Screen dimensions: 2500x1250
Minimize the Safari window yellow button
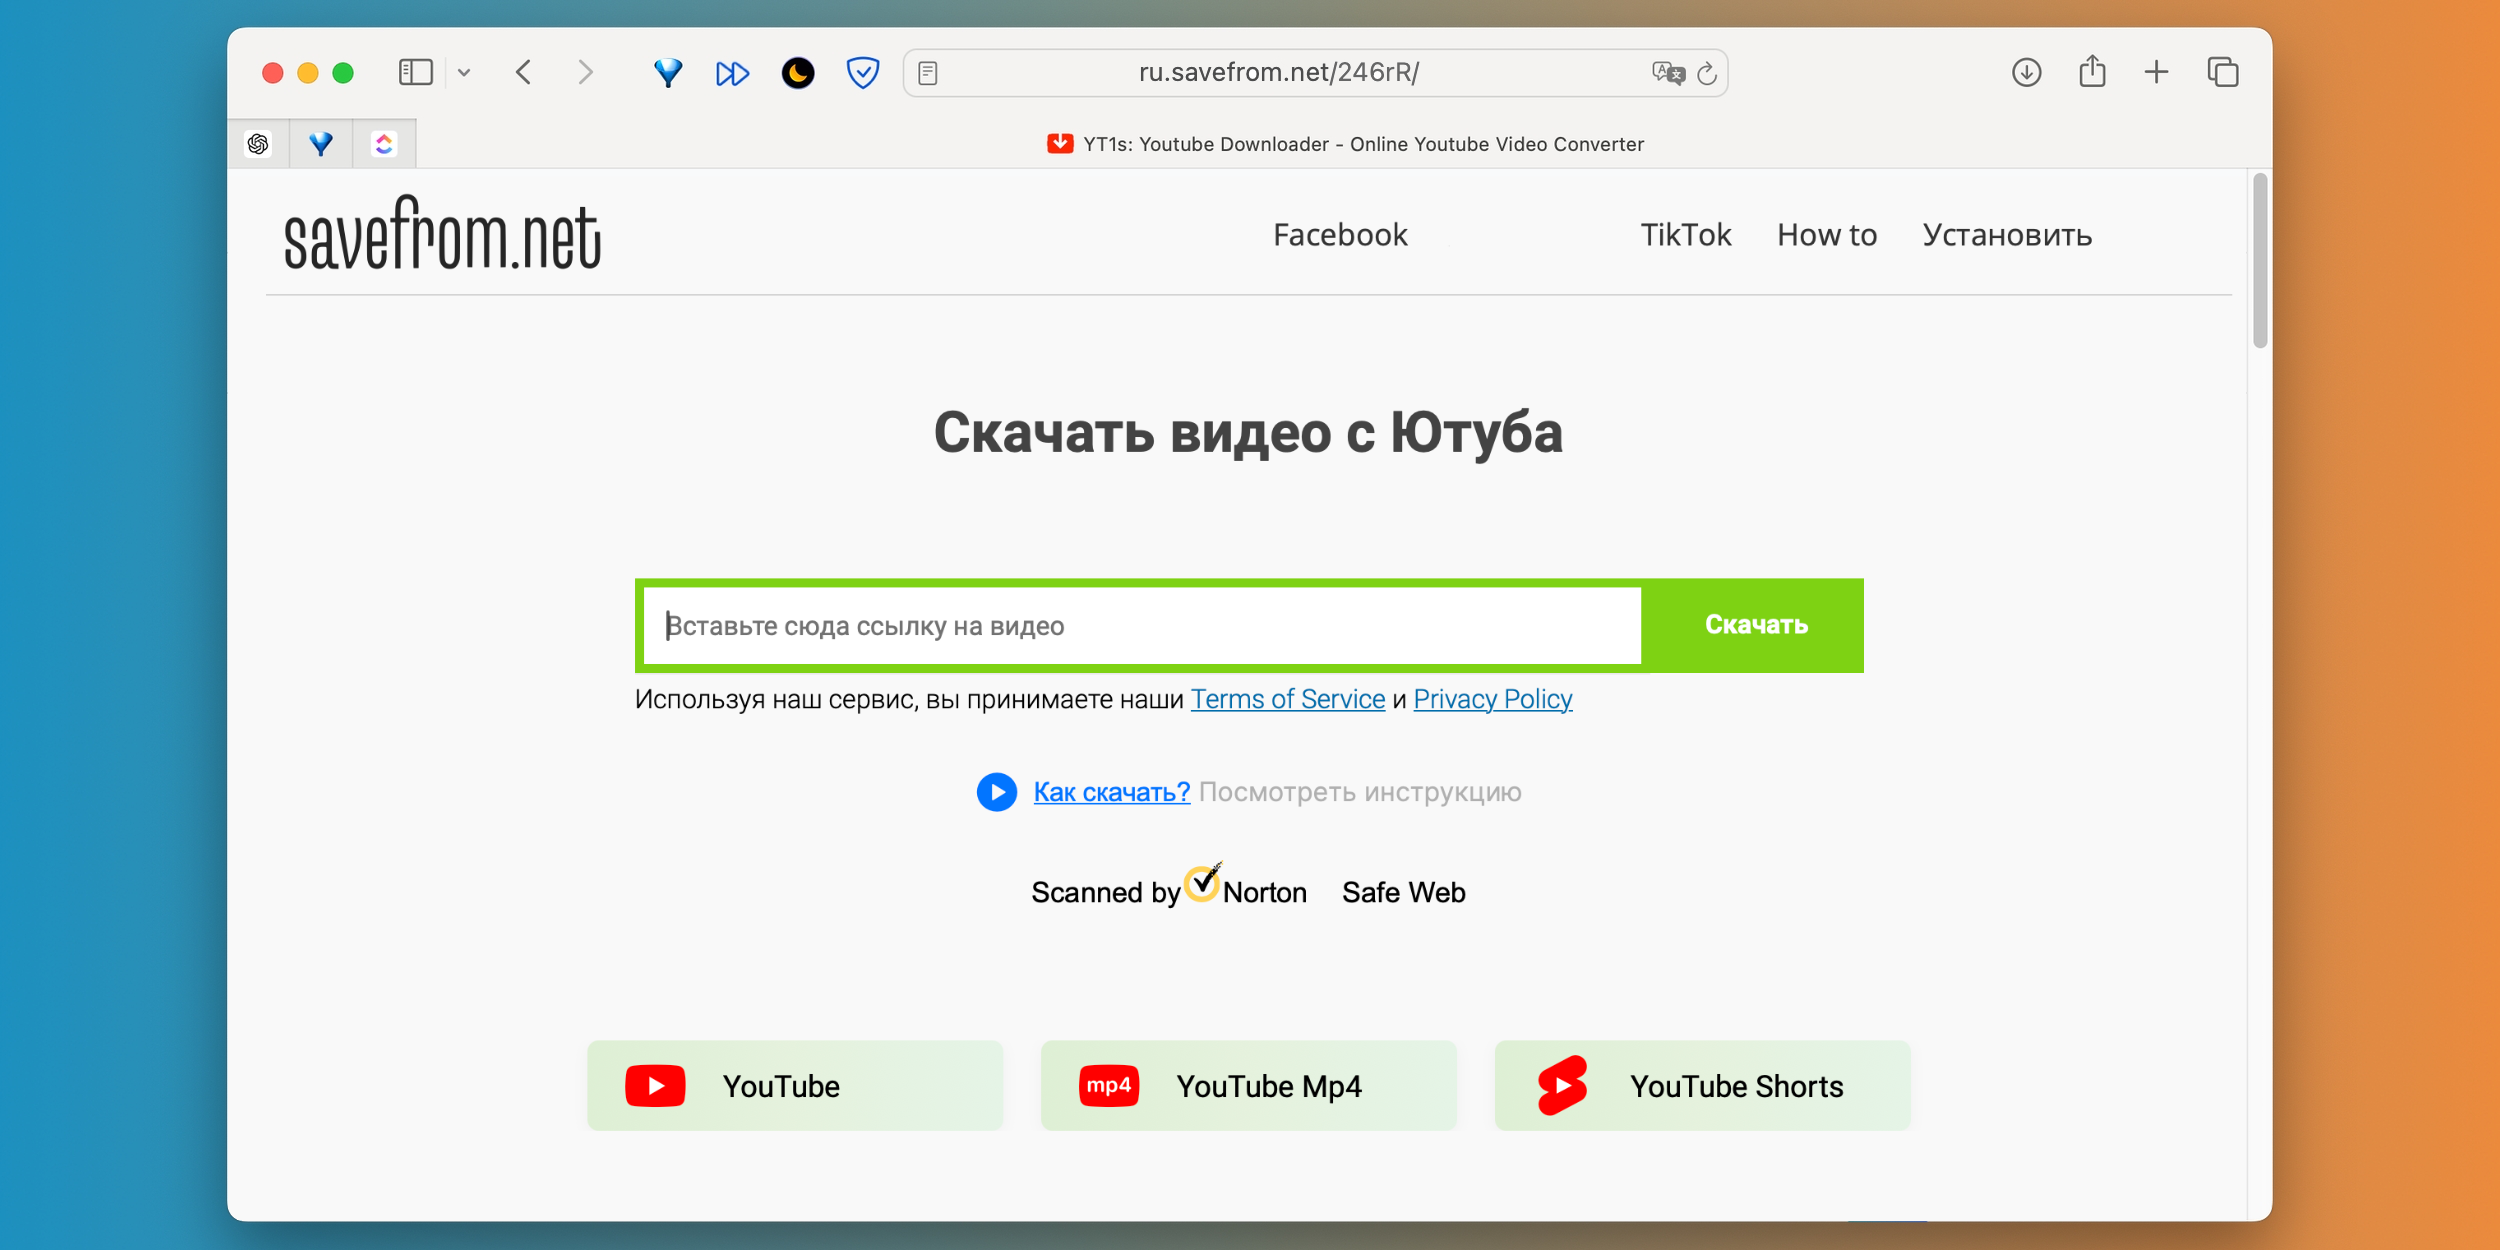[x=308, y=73]
